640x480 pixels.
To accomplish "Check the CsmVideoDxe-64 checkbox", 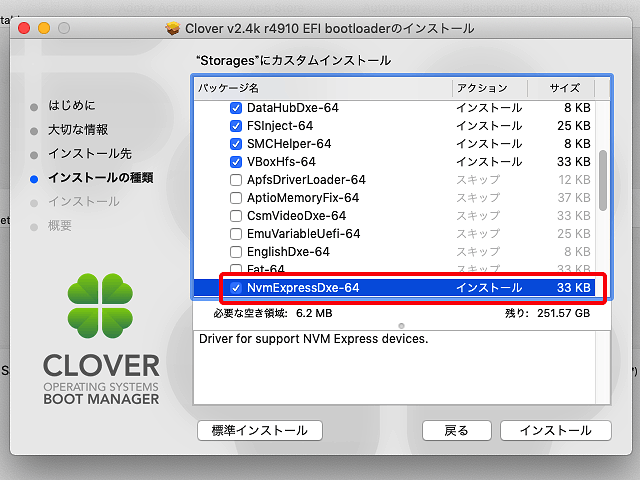I will point(236,216).
